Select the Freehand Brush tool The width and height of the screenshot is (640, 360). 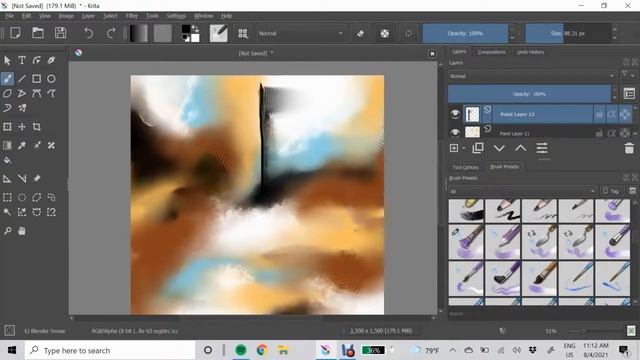7,78
